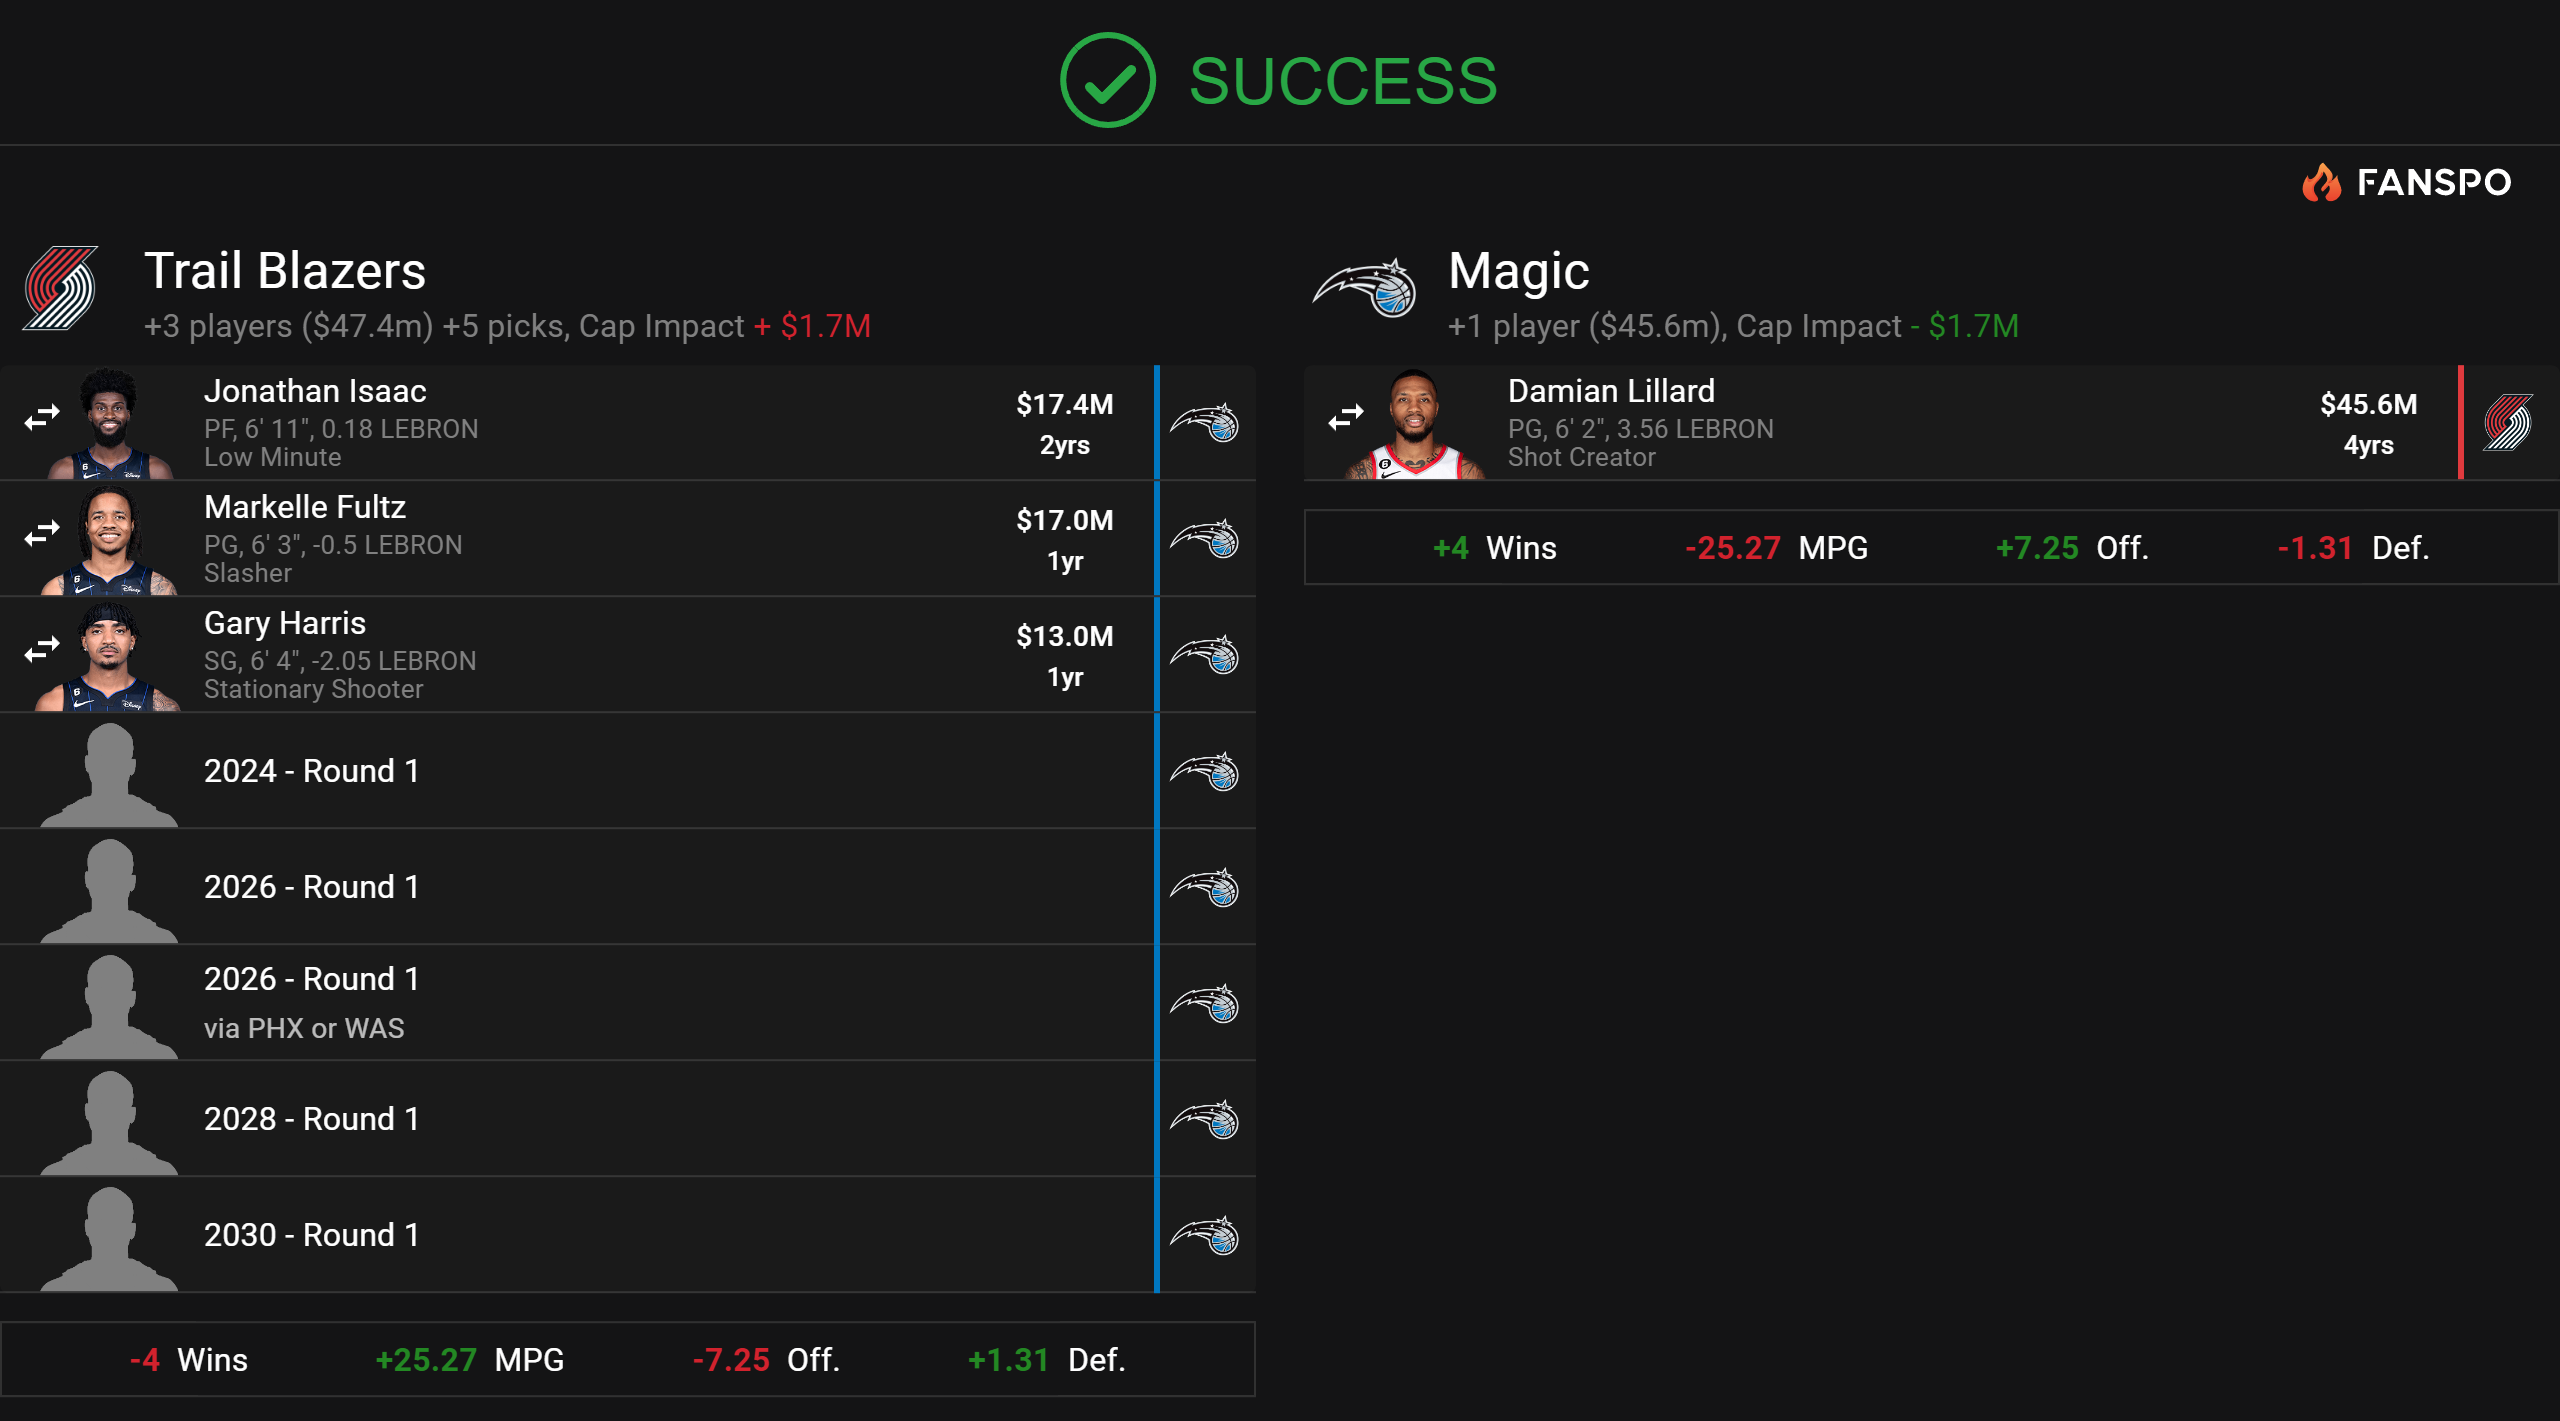Click the Trail Blazers team name heading
This screenshot has width=2560, height=1421.
click(x=285, y=271)
